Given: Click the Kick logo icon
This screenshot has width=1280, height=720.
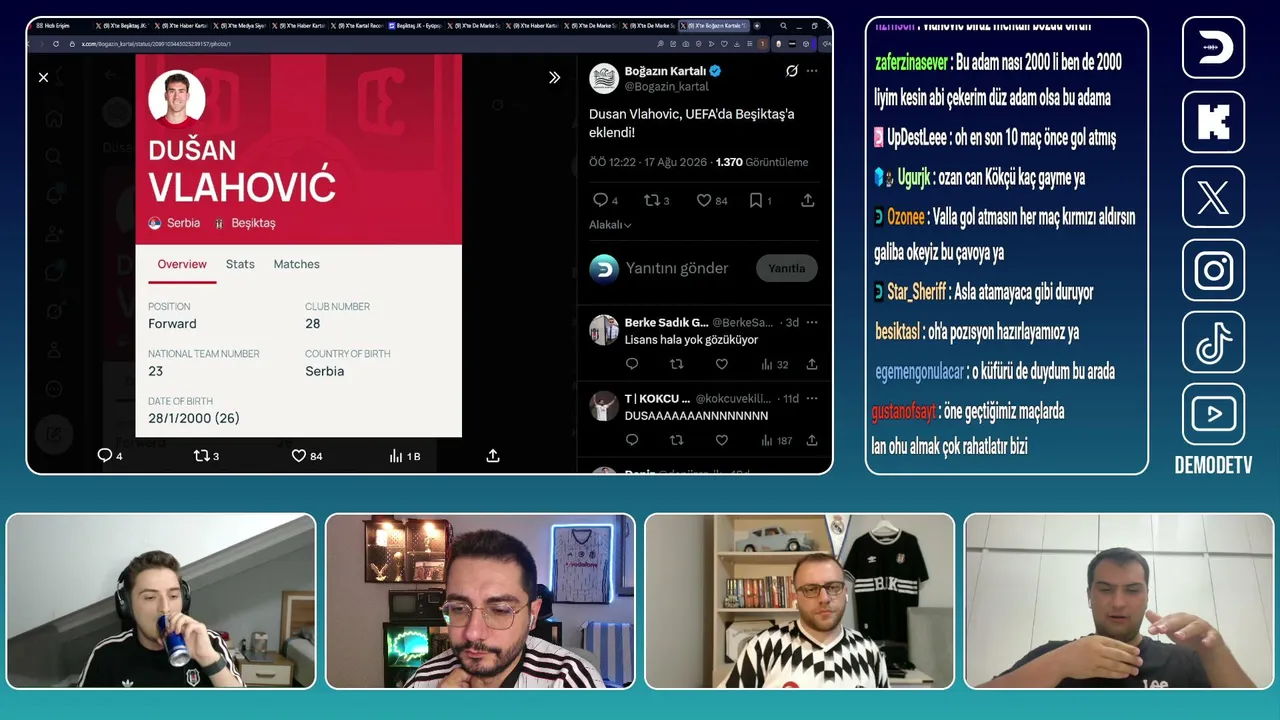Looking at the screenshot, I should (1213, 122).
